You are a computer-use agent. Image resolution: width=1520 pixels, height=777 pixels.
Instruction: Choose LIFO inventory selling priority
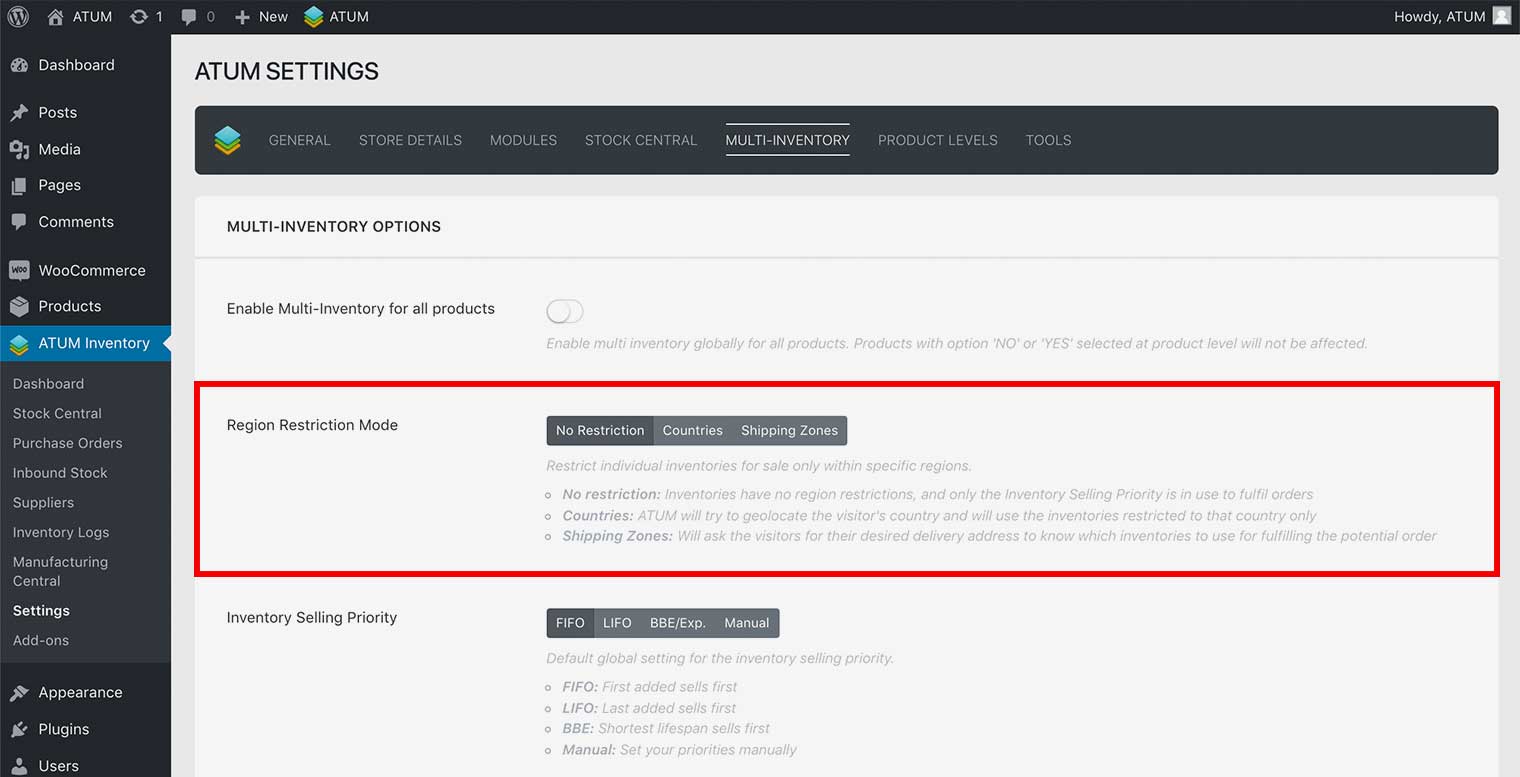pyautogui.click(x=616, y=623)
